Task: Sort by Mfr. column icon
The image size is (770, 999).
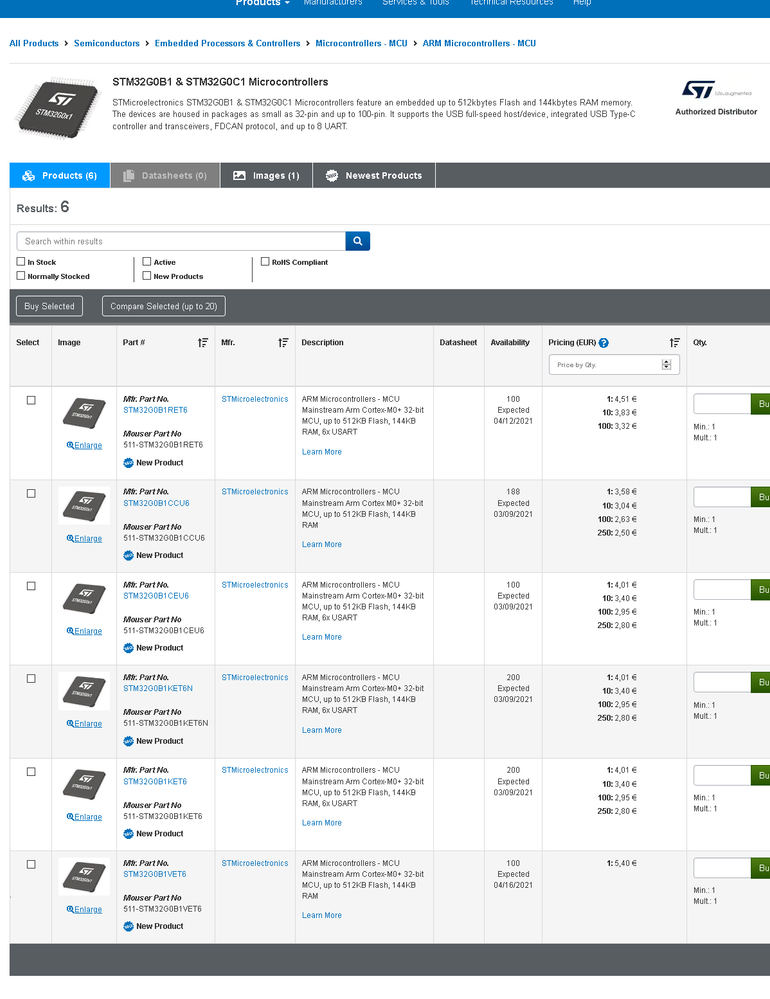Action: click(x=283, y=343)
